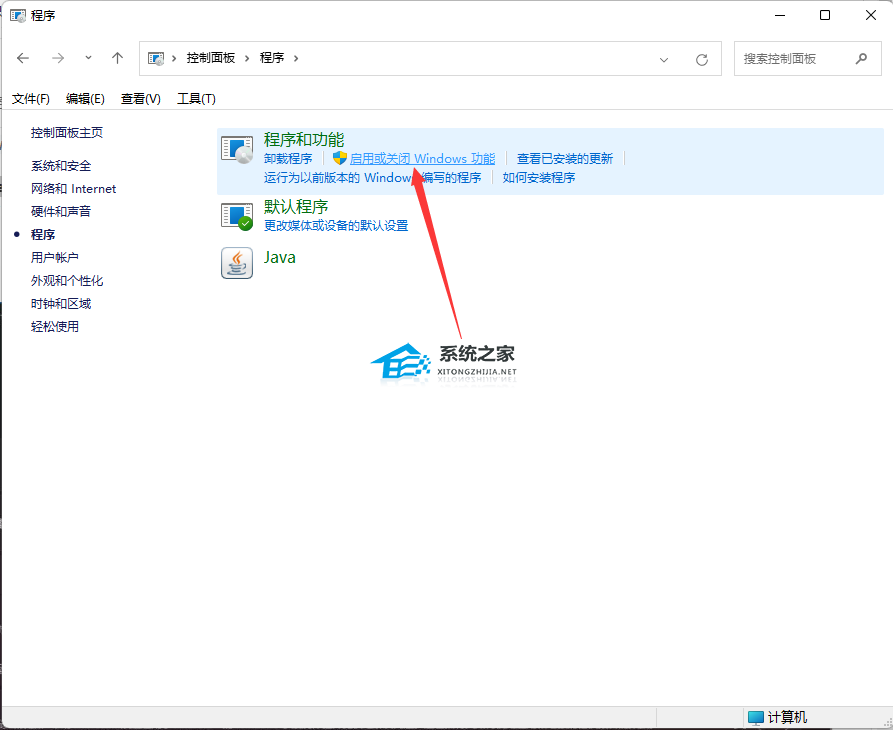893x730 pixels.
Task: Open 用户帐户 category
Action: (55, 257)
